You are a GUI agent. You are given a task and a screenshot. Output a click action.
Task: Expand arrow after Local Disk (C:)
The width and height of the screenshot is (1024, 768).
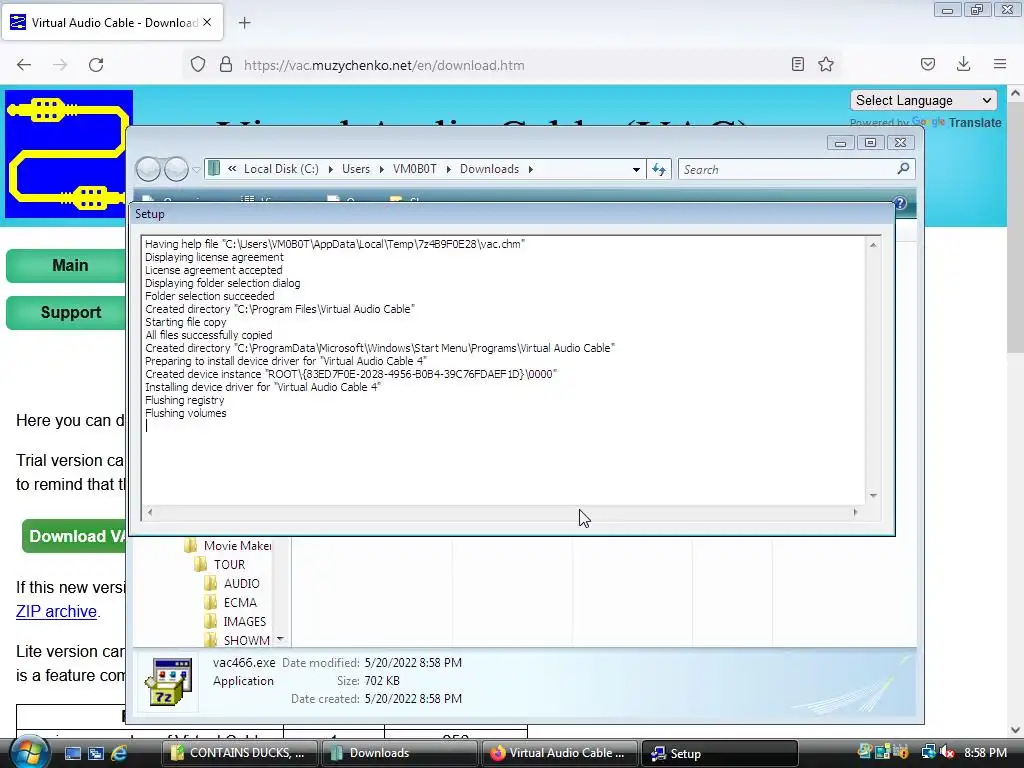(x=330, y=169)
